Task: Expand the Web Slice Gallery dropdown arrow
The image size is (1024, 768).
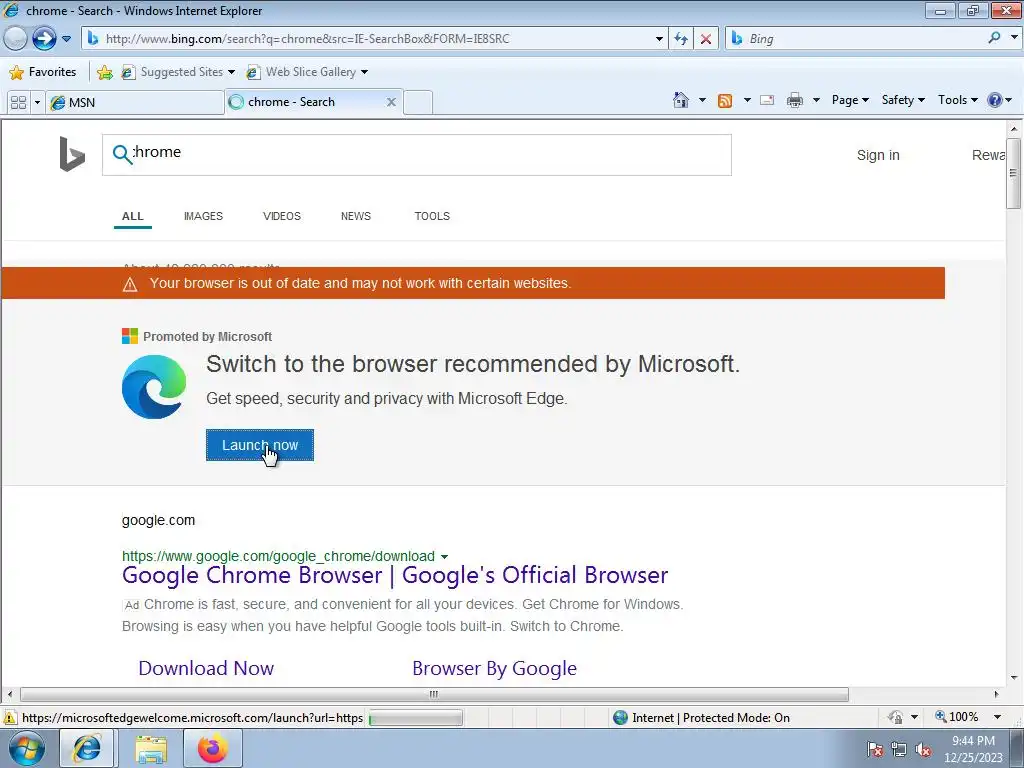Action: point(364,72)
